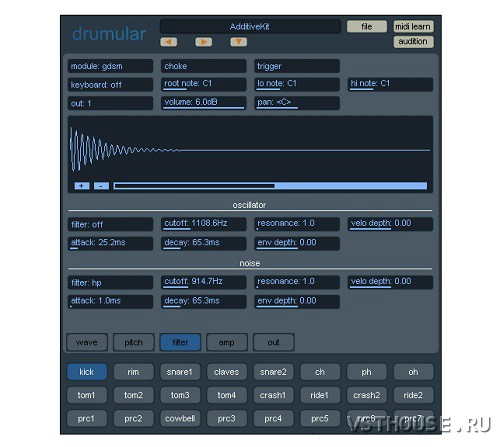Viewport: 500px width, 447px height.
Task: Click the waveform zoom in plus button
Action: 82,186
